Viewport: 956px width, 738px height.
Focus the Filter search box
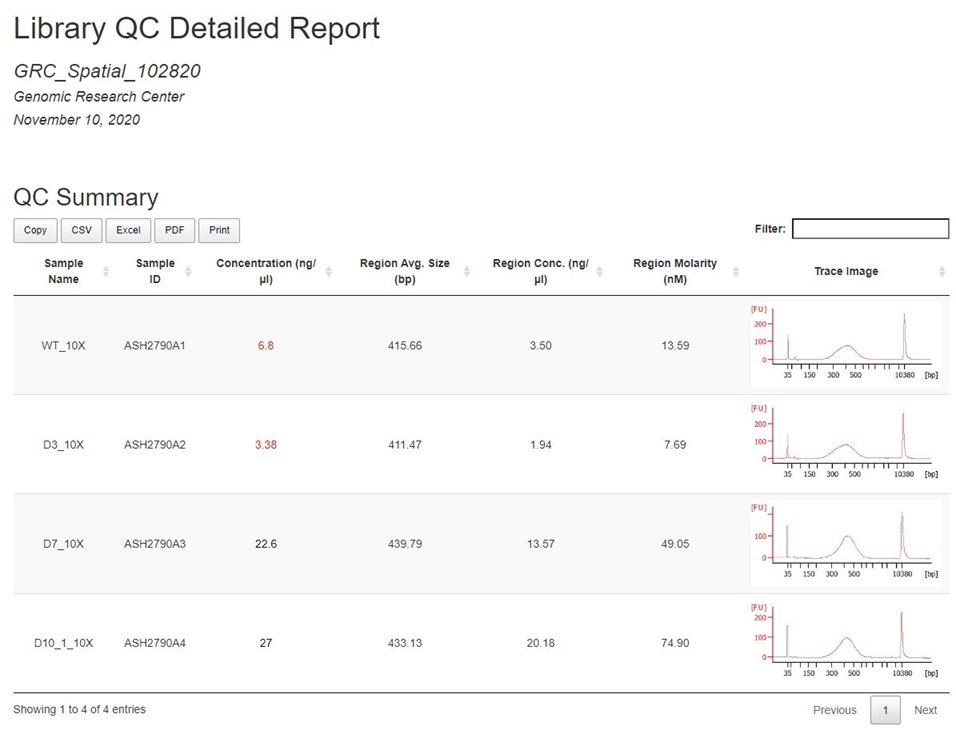[870, 229]
